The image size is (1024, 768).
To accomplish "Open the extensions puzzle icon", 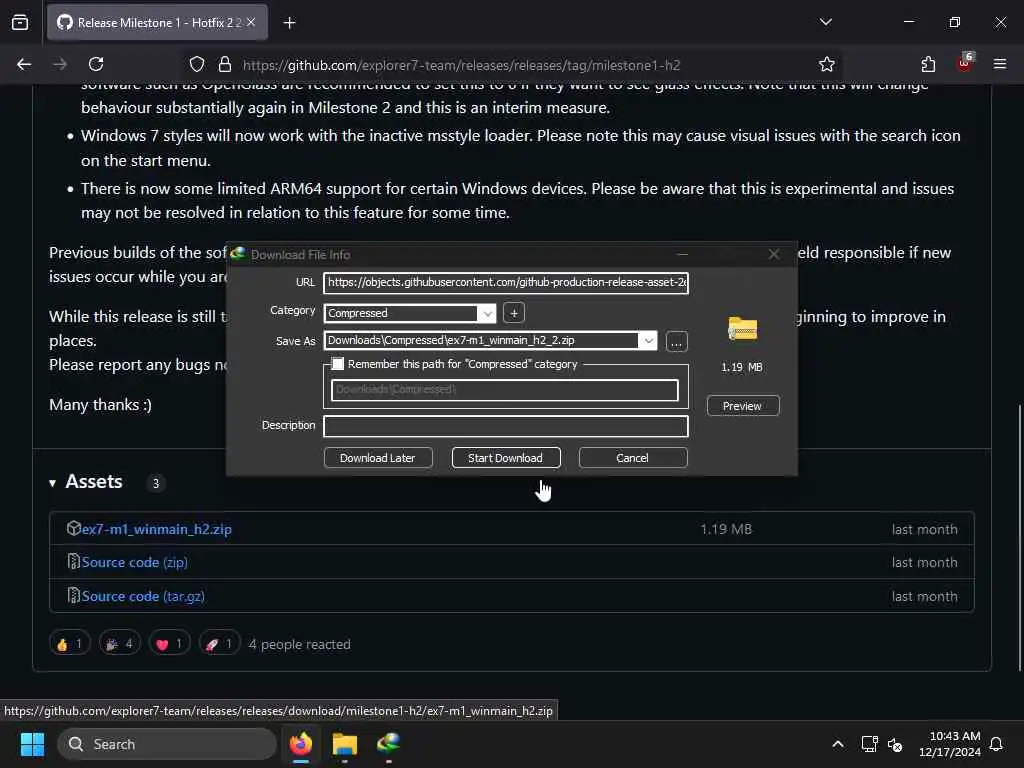I will pyautogui.click(x=928, y=64).
